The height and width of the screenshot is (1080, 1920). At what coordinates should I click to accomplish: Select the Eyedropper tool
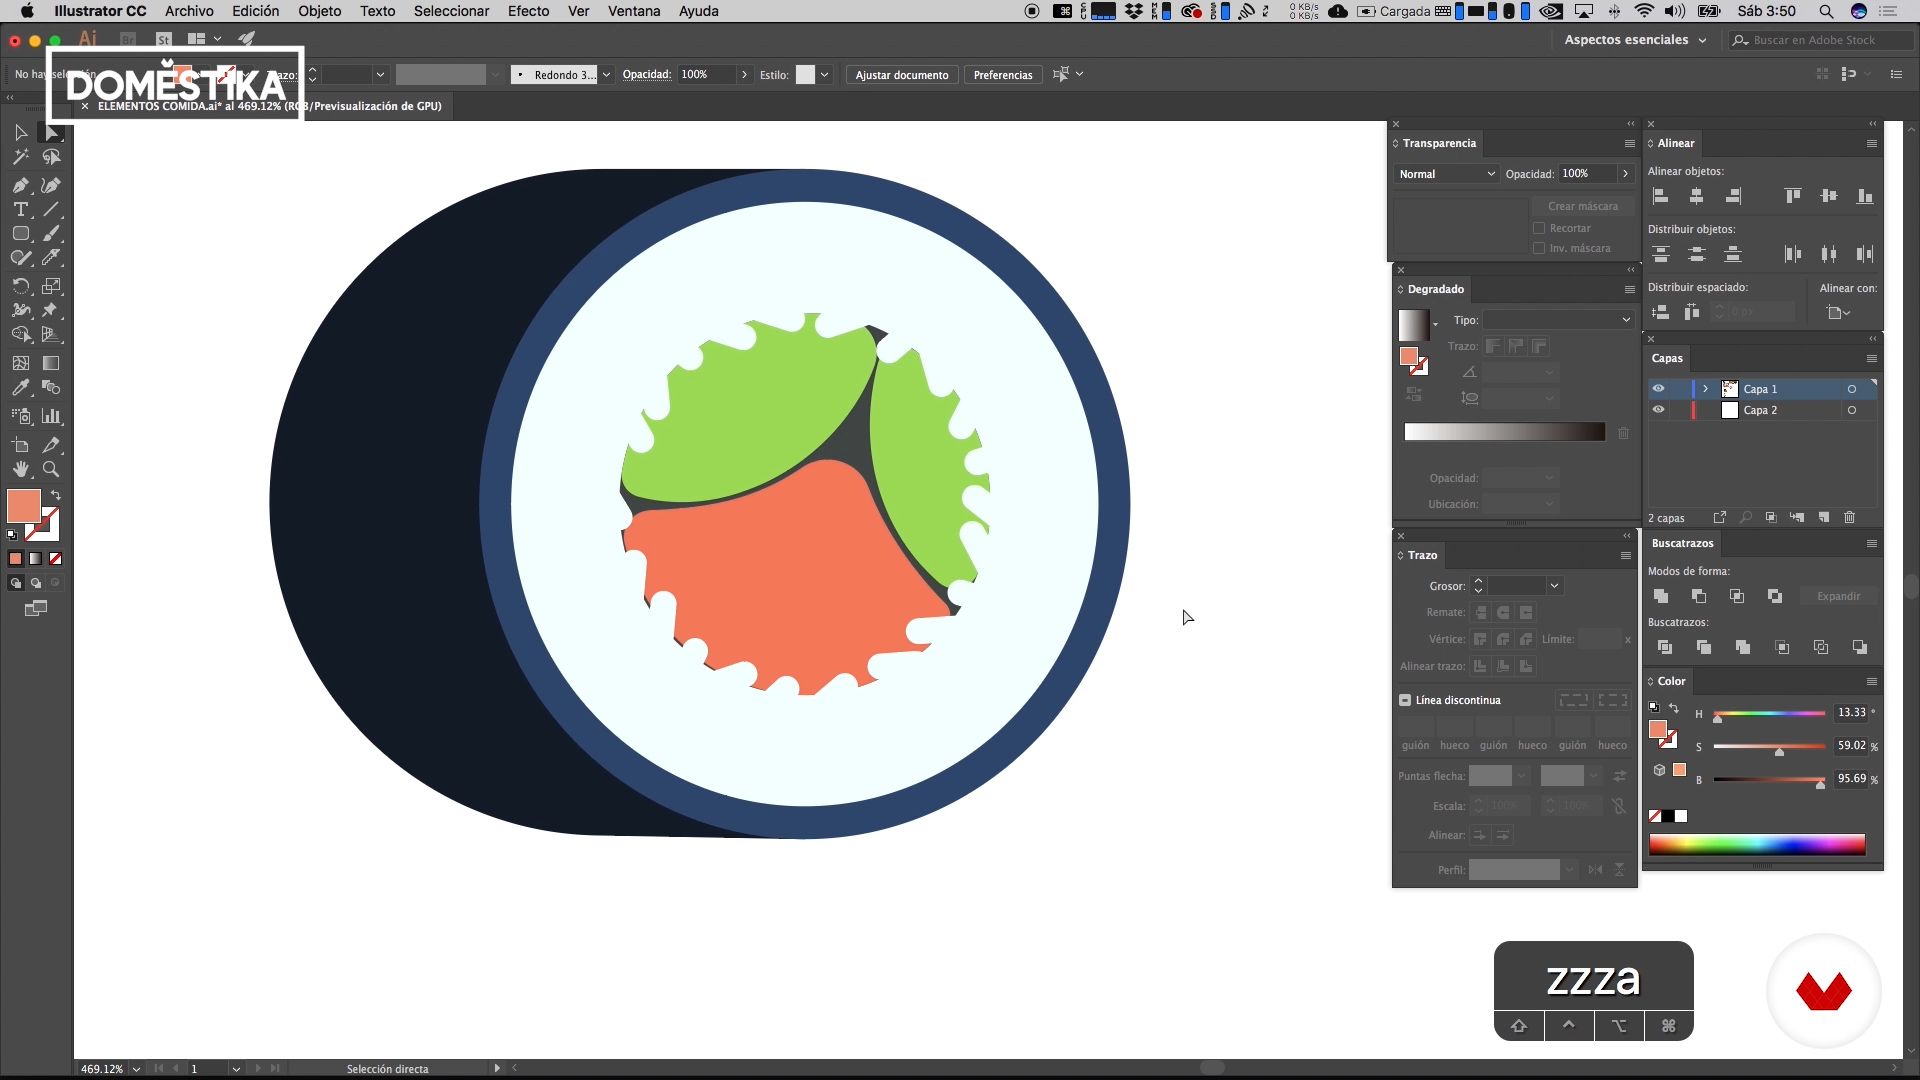pos(20,388)
